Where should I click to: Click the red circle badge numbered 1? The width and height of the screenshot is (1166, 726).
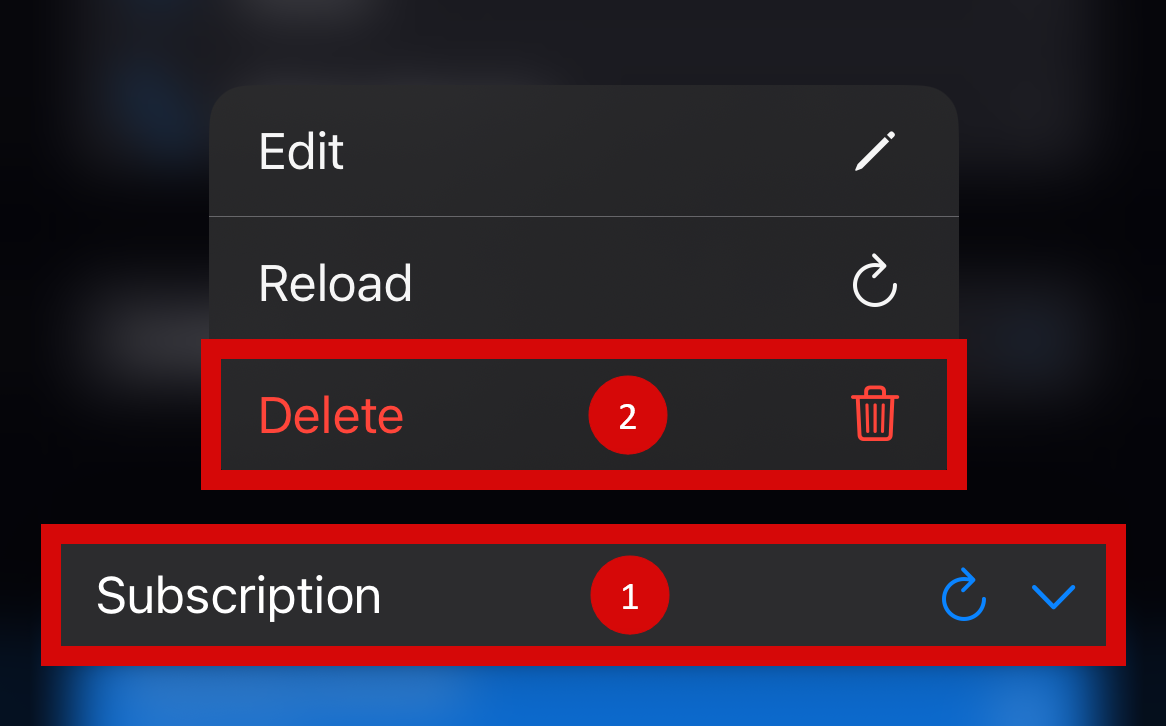click(x=630, y=595)
